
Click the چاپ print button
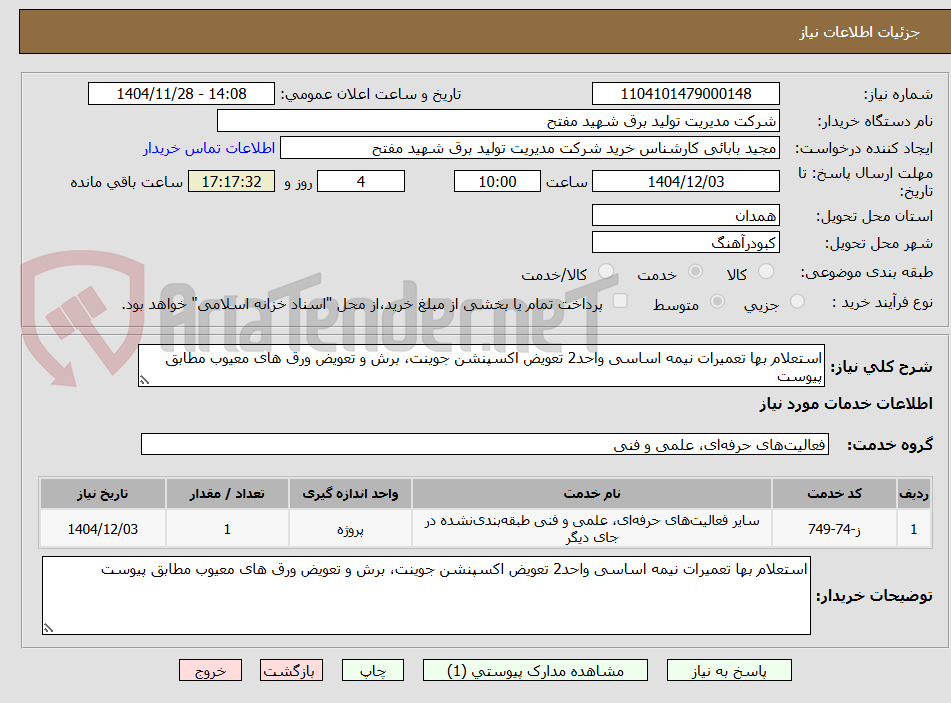click(x=372, y=670)
